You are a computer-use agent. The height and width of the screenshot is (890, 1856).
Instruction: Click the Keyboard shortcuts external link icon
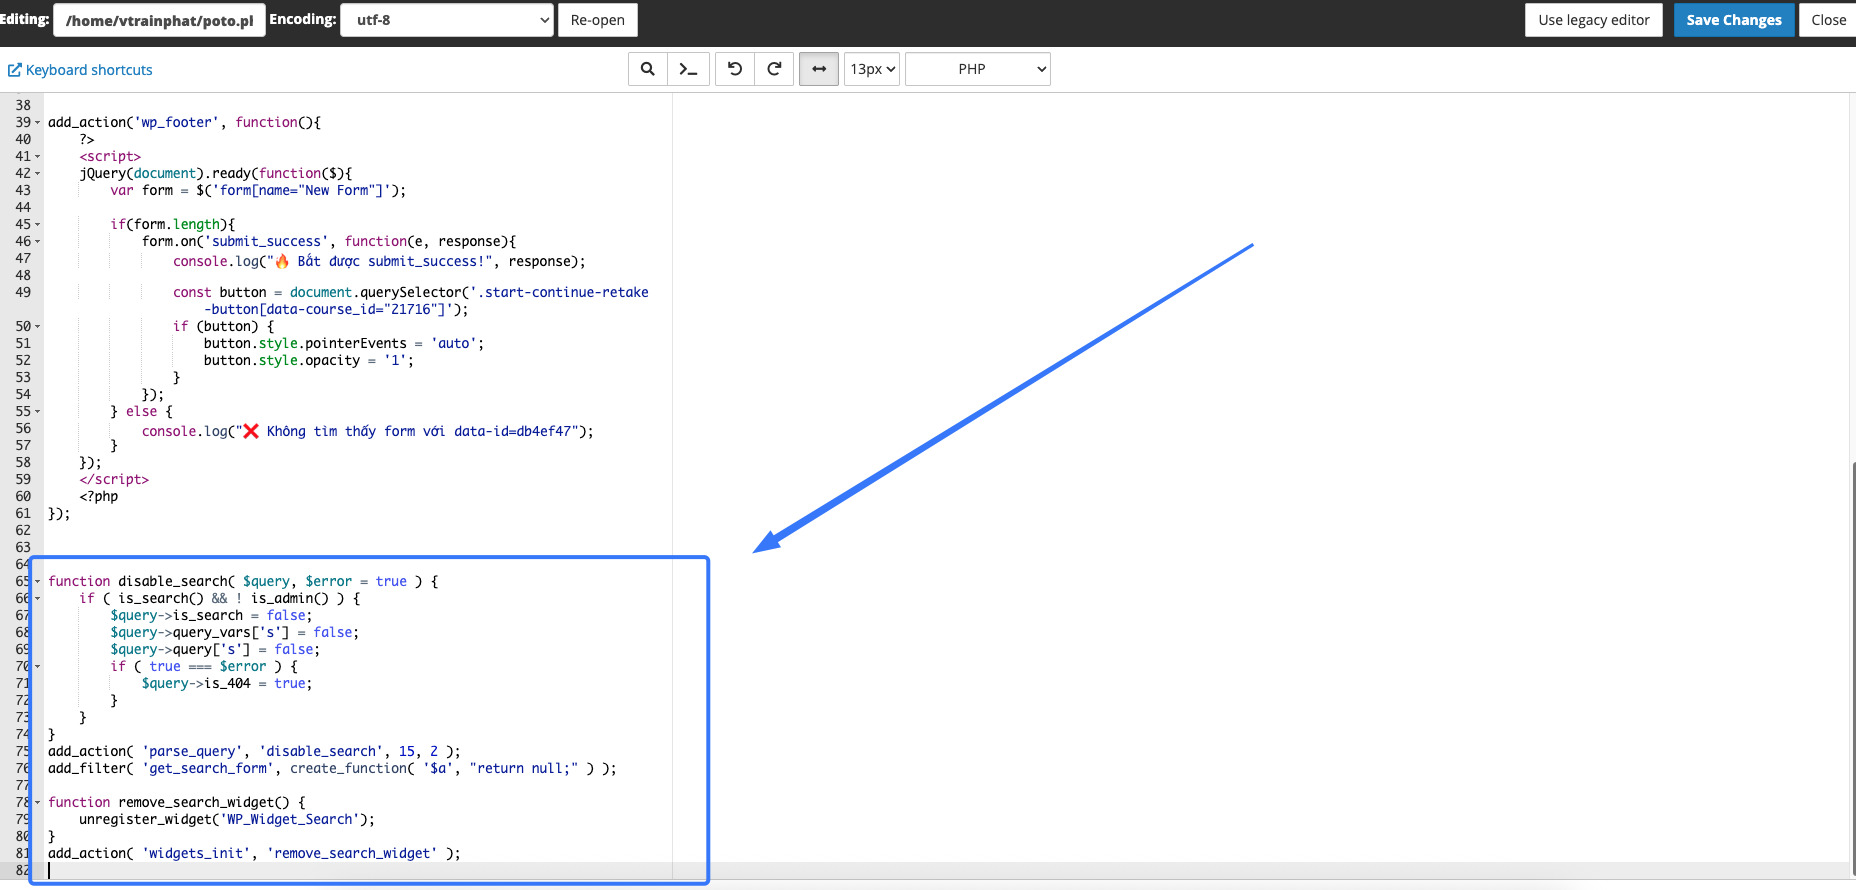(15, 70)
